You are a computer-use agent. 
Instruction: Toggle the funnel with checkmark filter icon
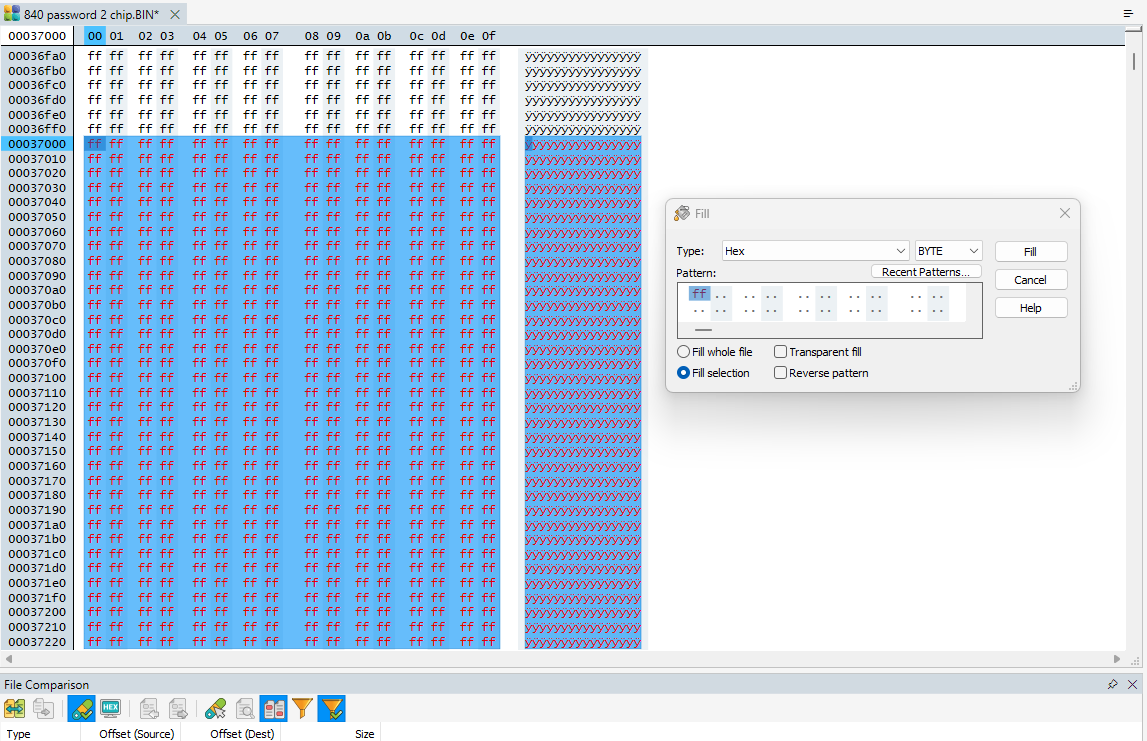coord(331,708)
